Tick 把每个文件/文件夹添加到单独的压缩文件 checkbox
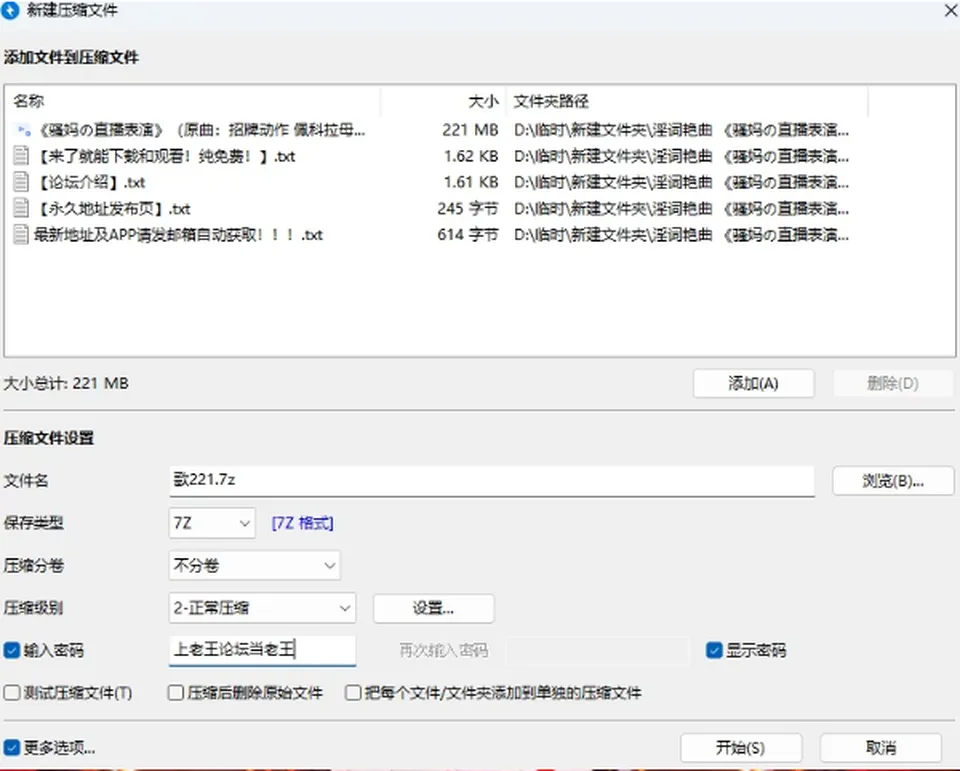Screen dimensions: 960x771 [x=353, y=693]
